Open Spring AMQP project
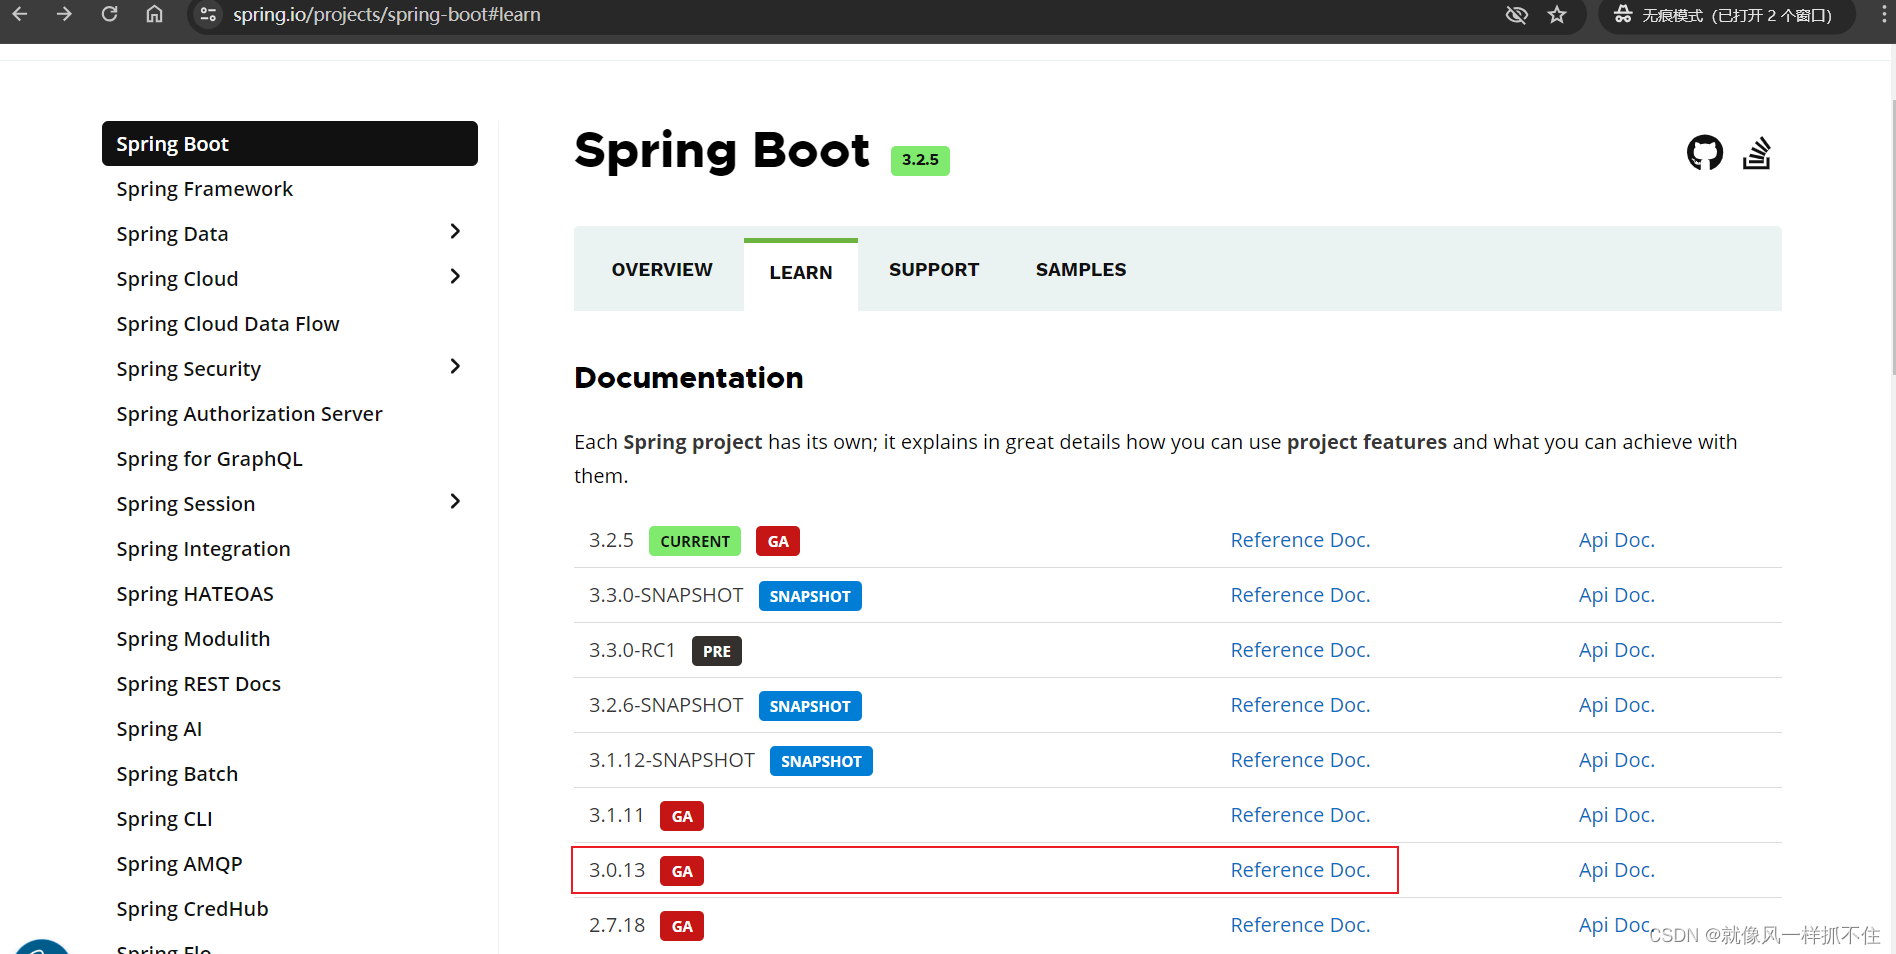1896x954 pixels. pos(179,864)
